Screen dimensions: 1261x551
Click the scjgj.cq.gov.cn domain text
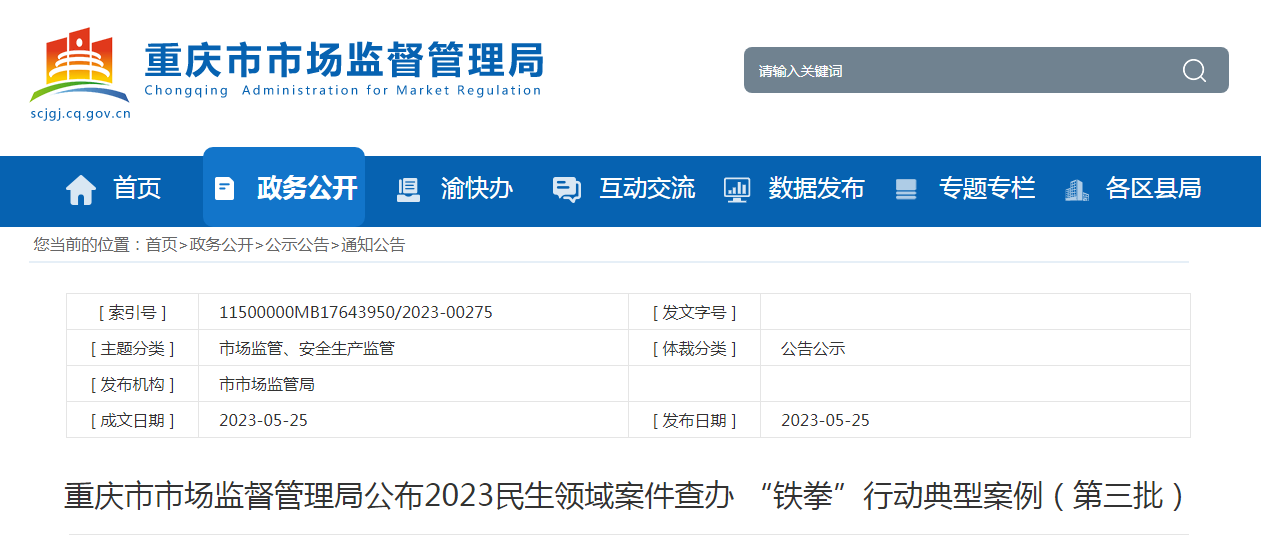point(80,113)
